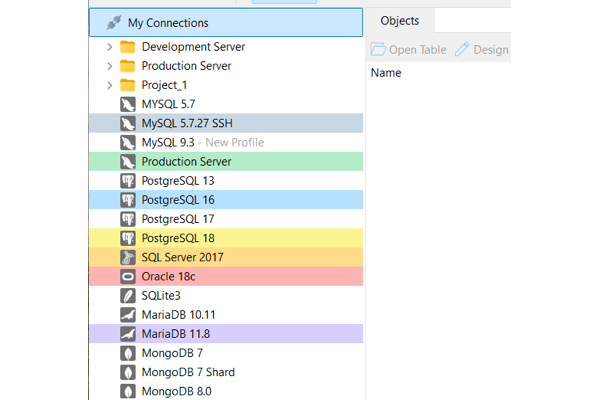This screenshot has width=600, height=400.
Task: Click the MariaDB 10.11 seal icon
Action: tap(128, 315)
